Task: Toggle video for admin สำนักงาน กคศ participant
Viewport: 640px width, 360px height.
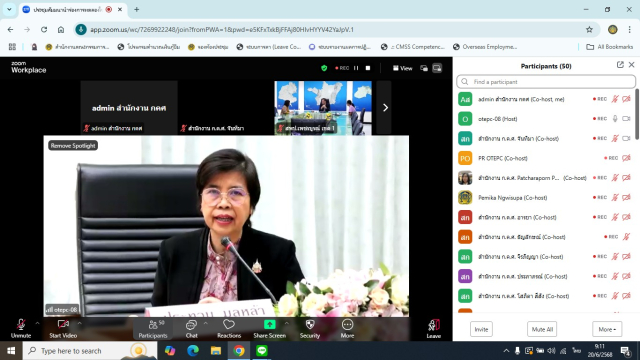Action: [x=626, y=99]
